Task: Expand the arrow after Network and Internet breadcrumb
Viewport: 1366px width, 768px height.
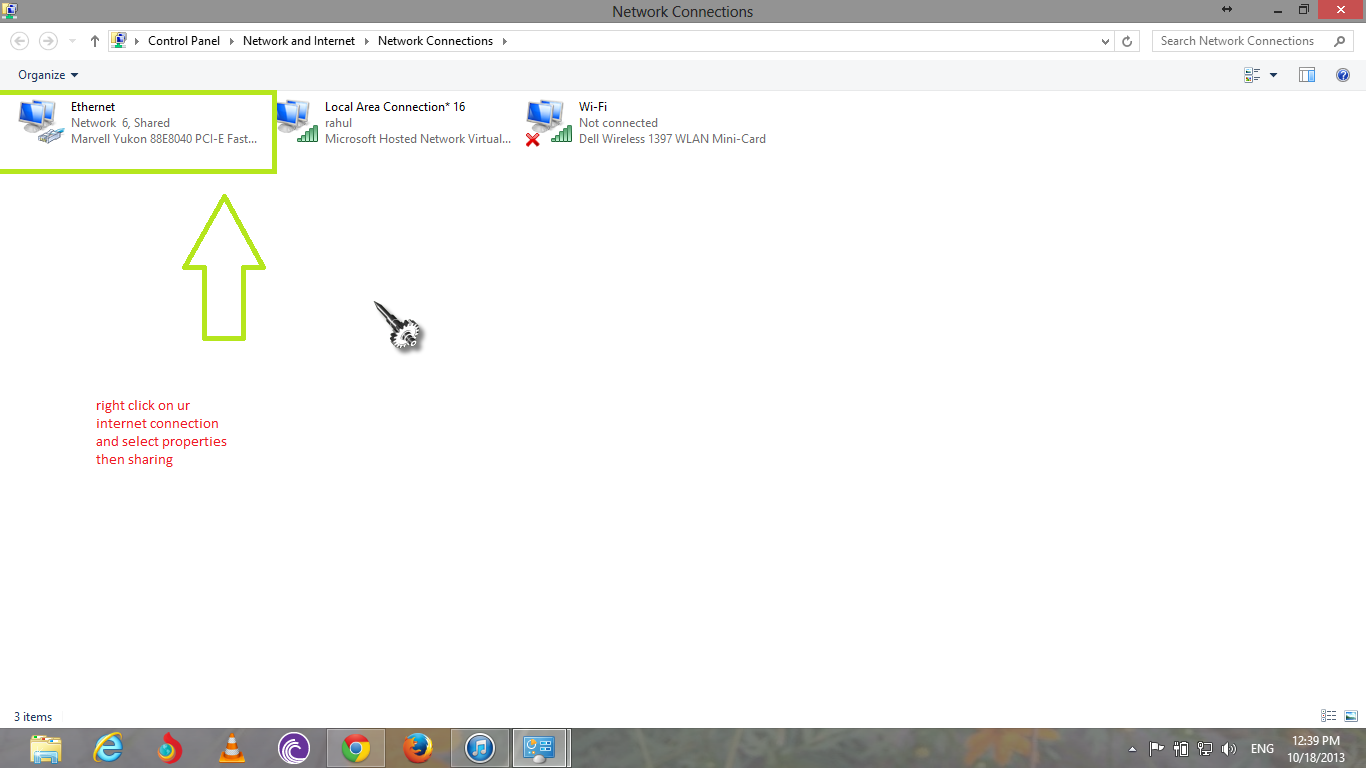Action: [366, 41]
